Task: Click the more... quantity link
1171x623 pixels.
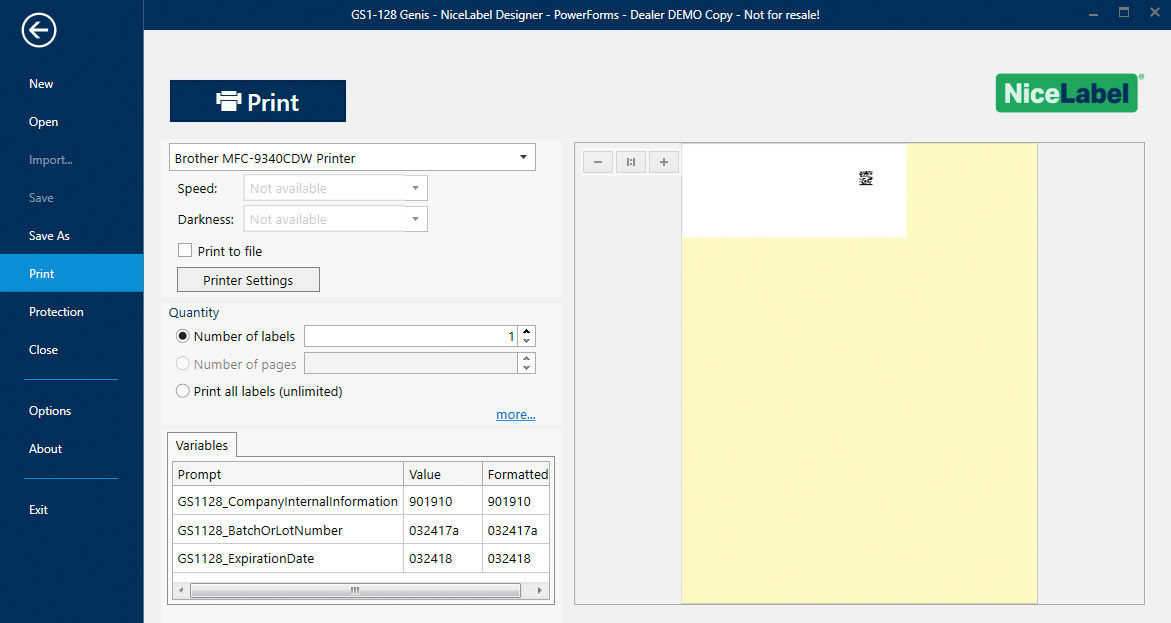Action: tap(515, 415)
